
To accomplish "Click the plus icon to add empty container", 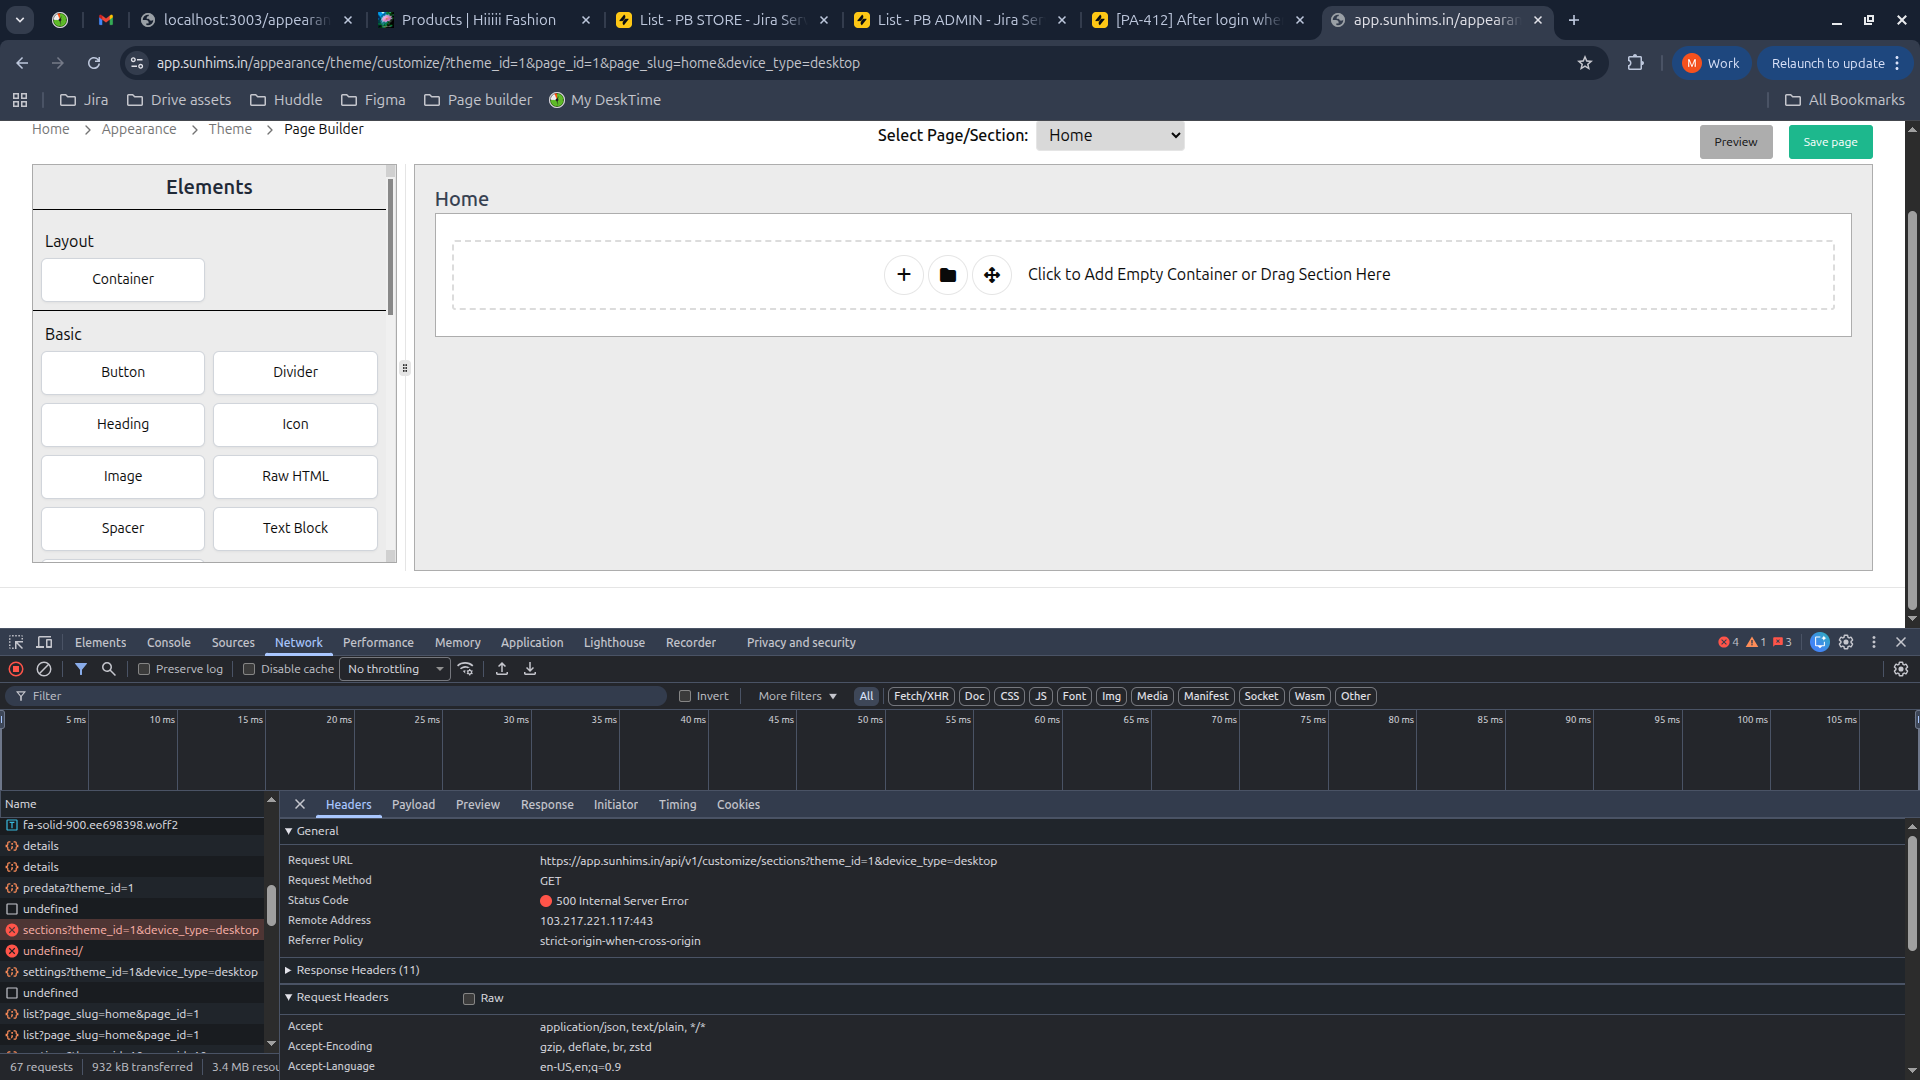I will [903, 274].
